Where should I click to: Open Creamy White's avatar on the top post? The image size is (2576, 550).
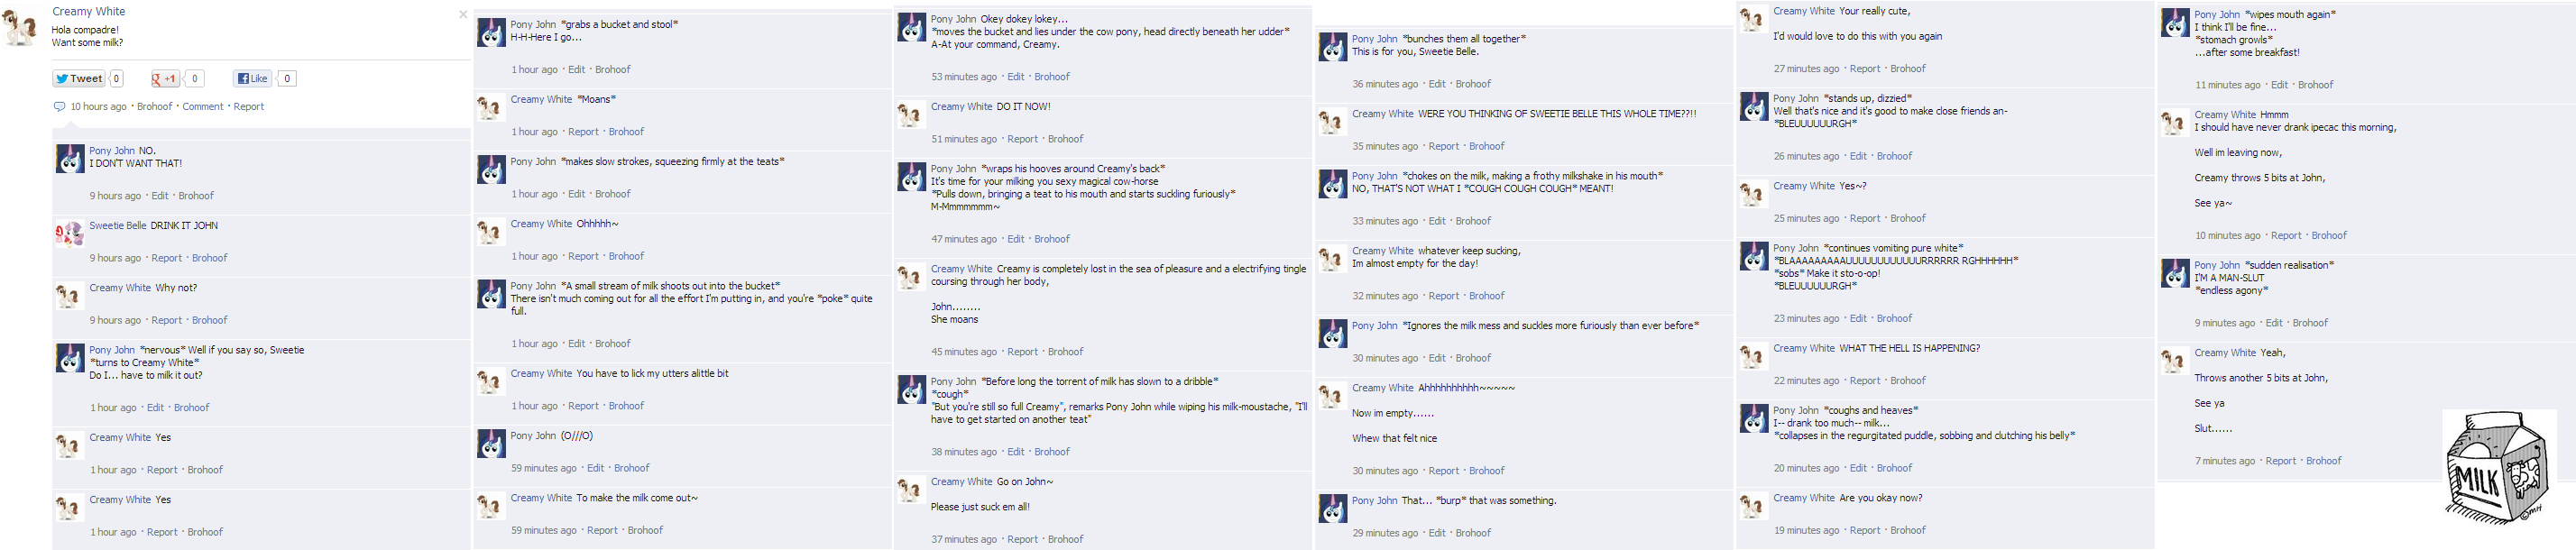[21, 26]
